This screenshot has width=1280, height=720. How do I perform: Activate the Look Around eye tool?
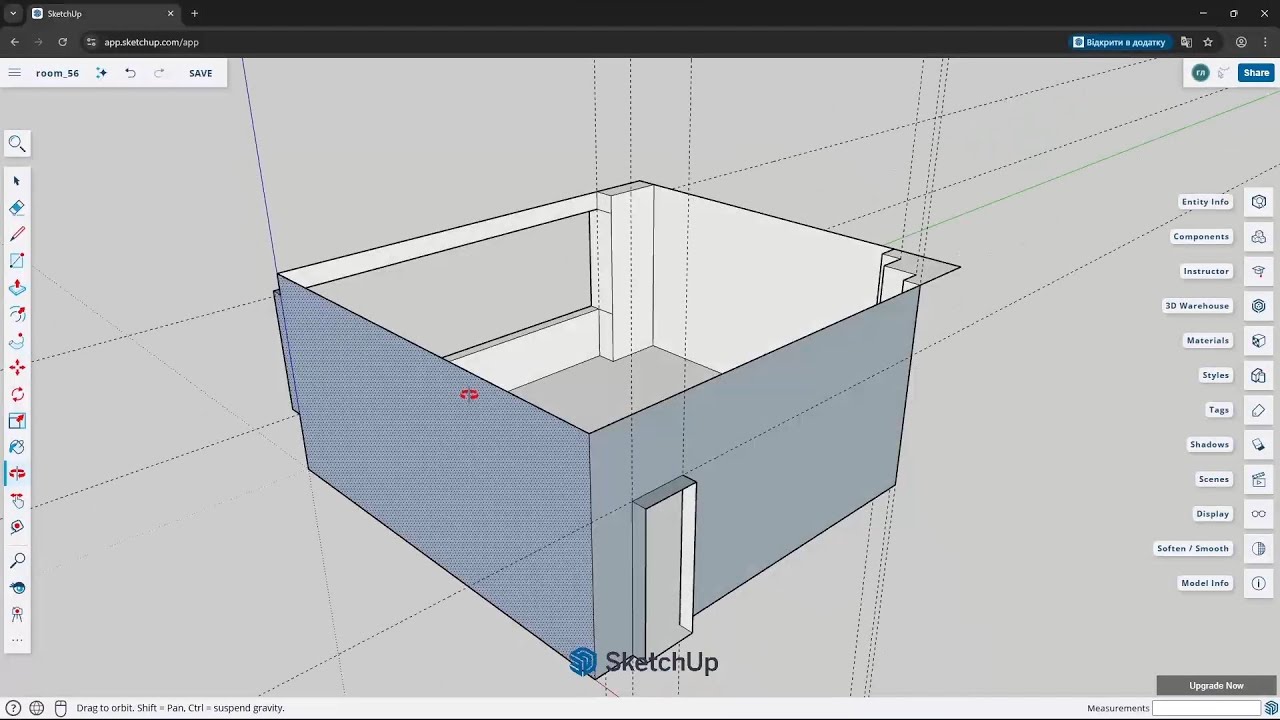click(17, 588)
